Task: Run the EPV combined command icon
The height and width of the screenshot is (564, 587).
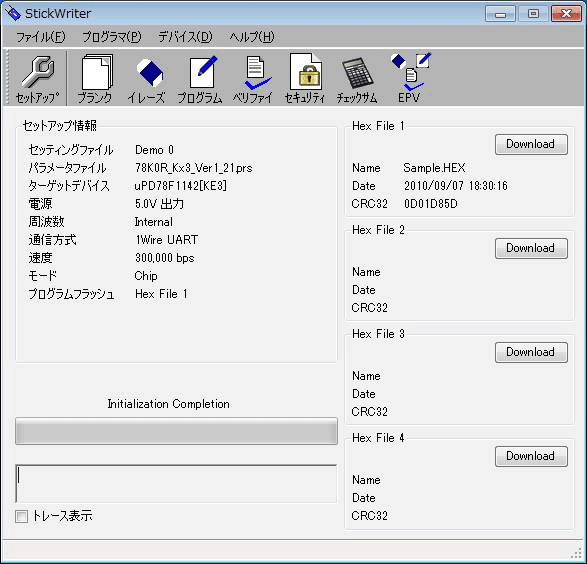Action: tap(409, 79)
